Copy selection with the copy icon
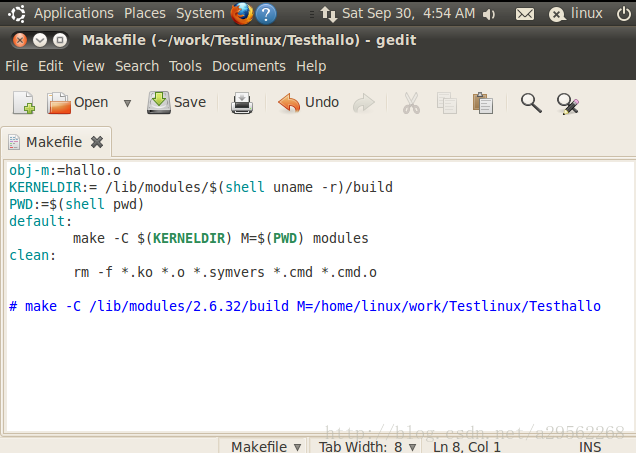Viewport: 636px width, 453px height. click(447, 103)
